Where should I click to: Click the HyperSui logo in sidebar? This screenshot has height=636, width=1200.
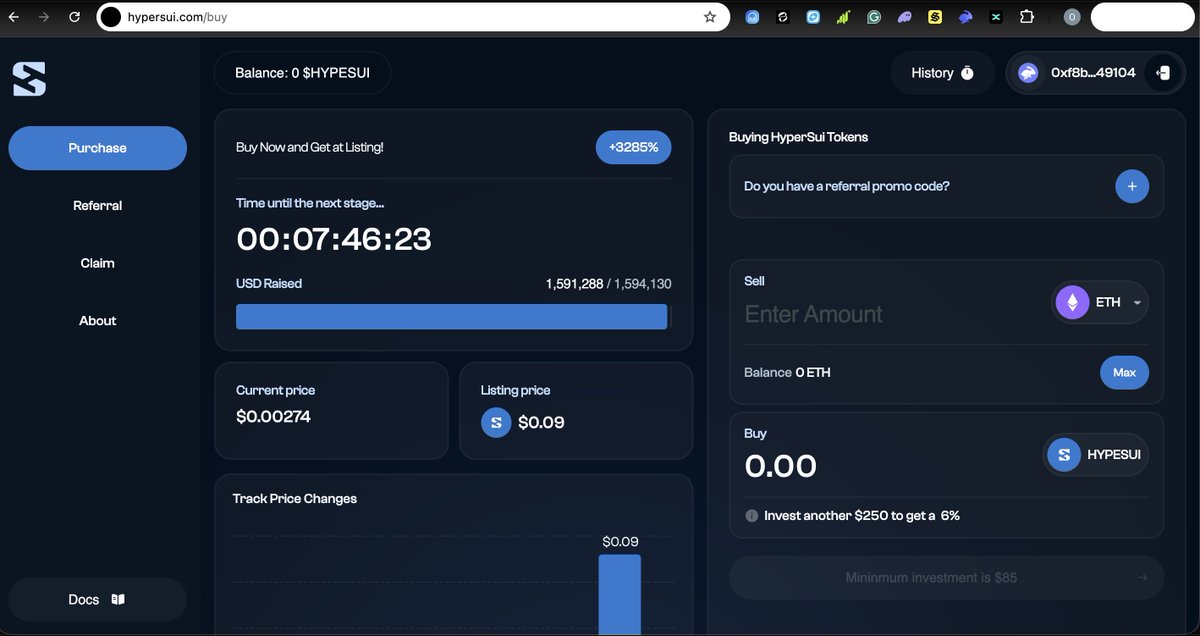[x=29, y=79]
